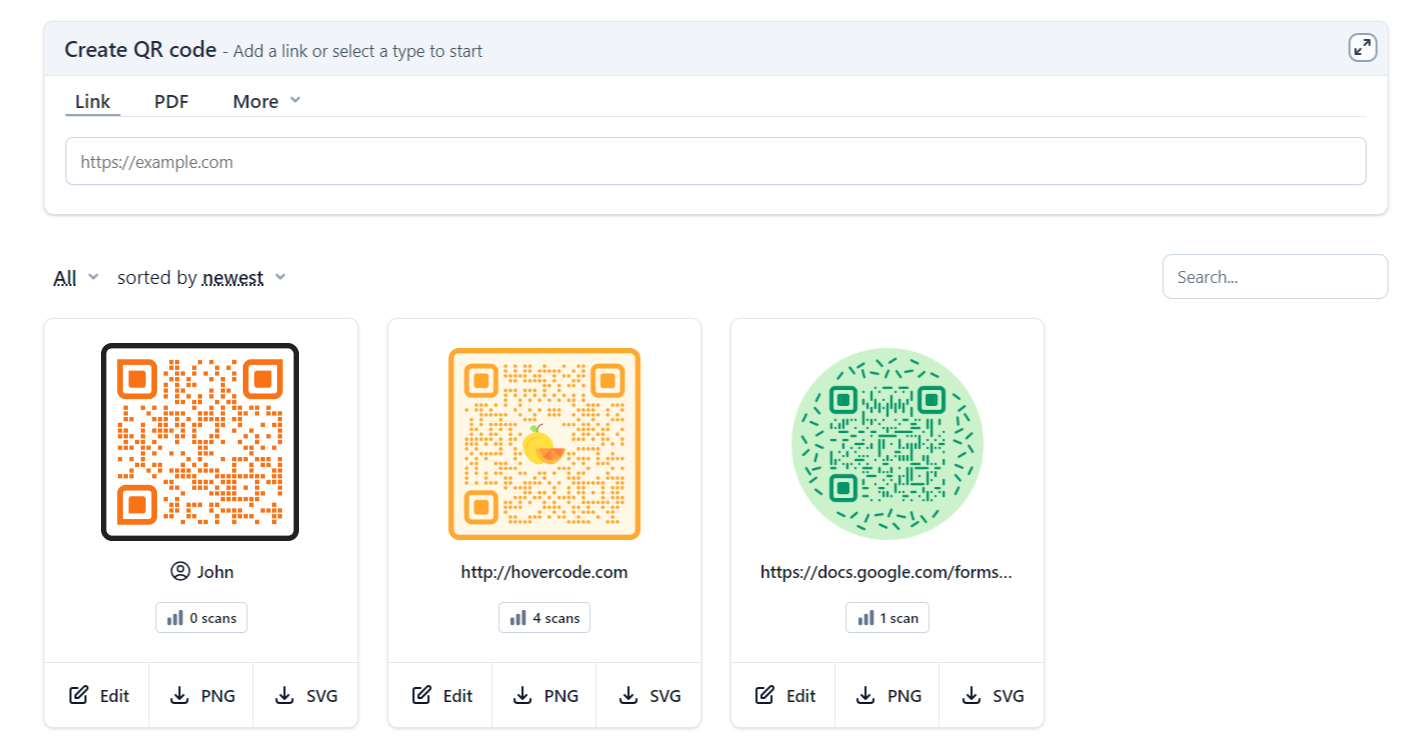1425x747 pixels.
Task: Edit the John QR code
Action: pyautogui.click(x=97, y=695)
